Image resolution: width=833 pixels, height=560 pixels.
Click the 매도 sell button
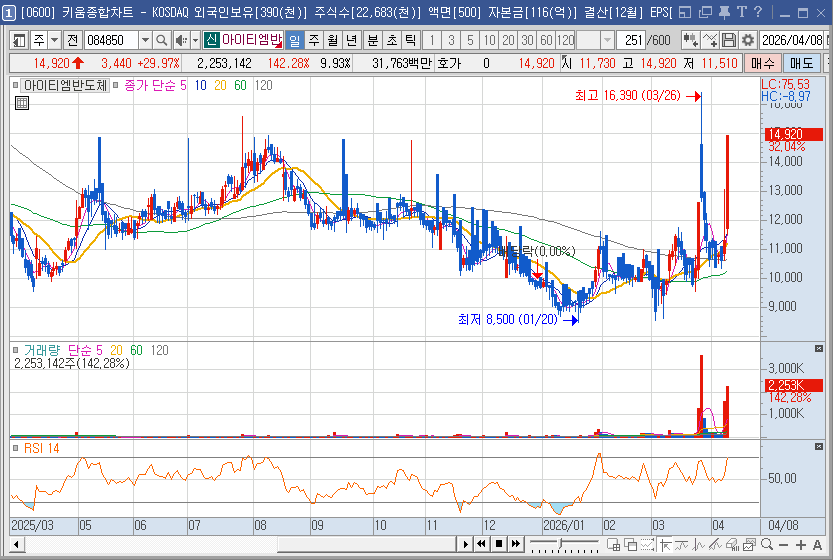(x=801, y=63)
